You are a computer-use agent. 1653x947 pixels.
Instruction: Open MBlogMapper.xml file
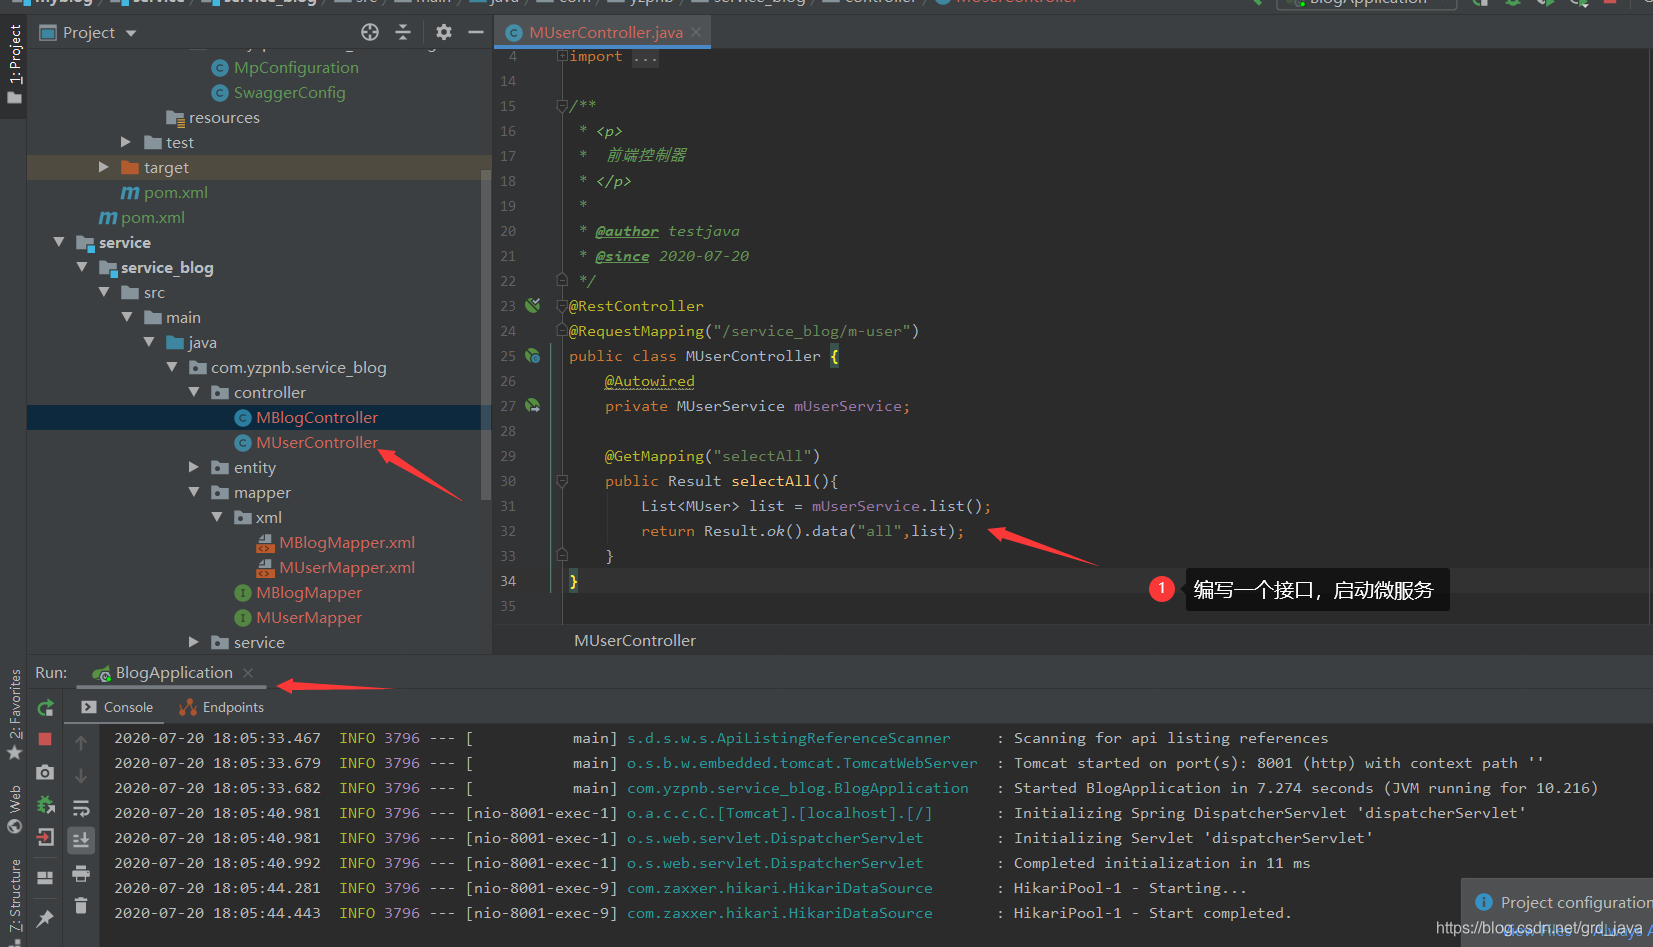(x=346, y=543)
